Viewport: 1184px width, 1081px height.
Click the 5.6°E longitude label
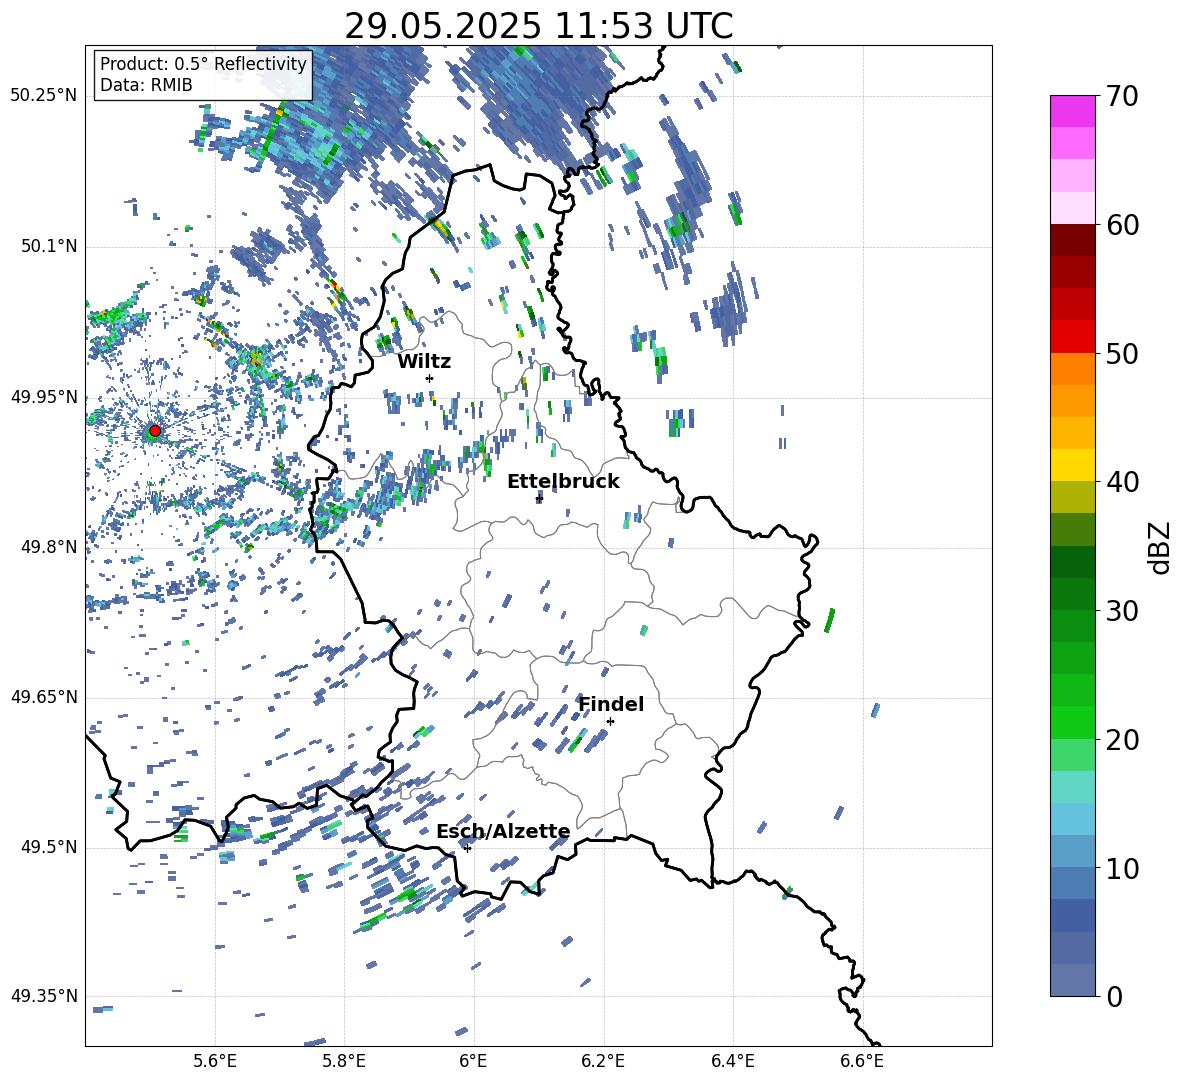coord(215,1062)
